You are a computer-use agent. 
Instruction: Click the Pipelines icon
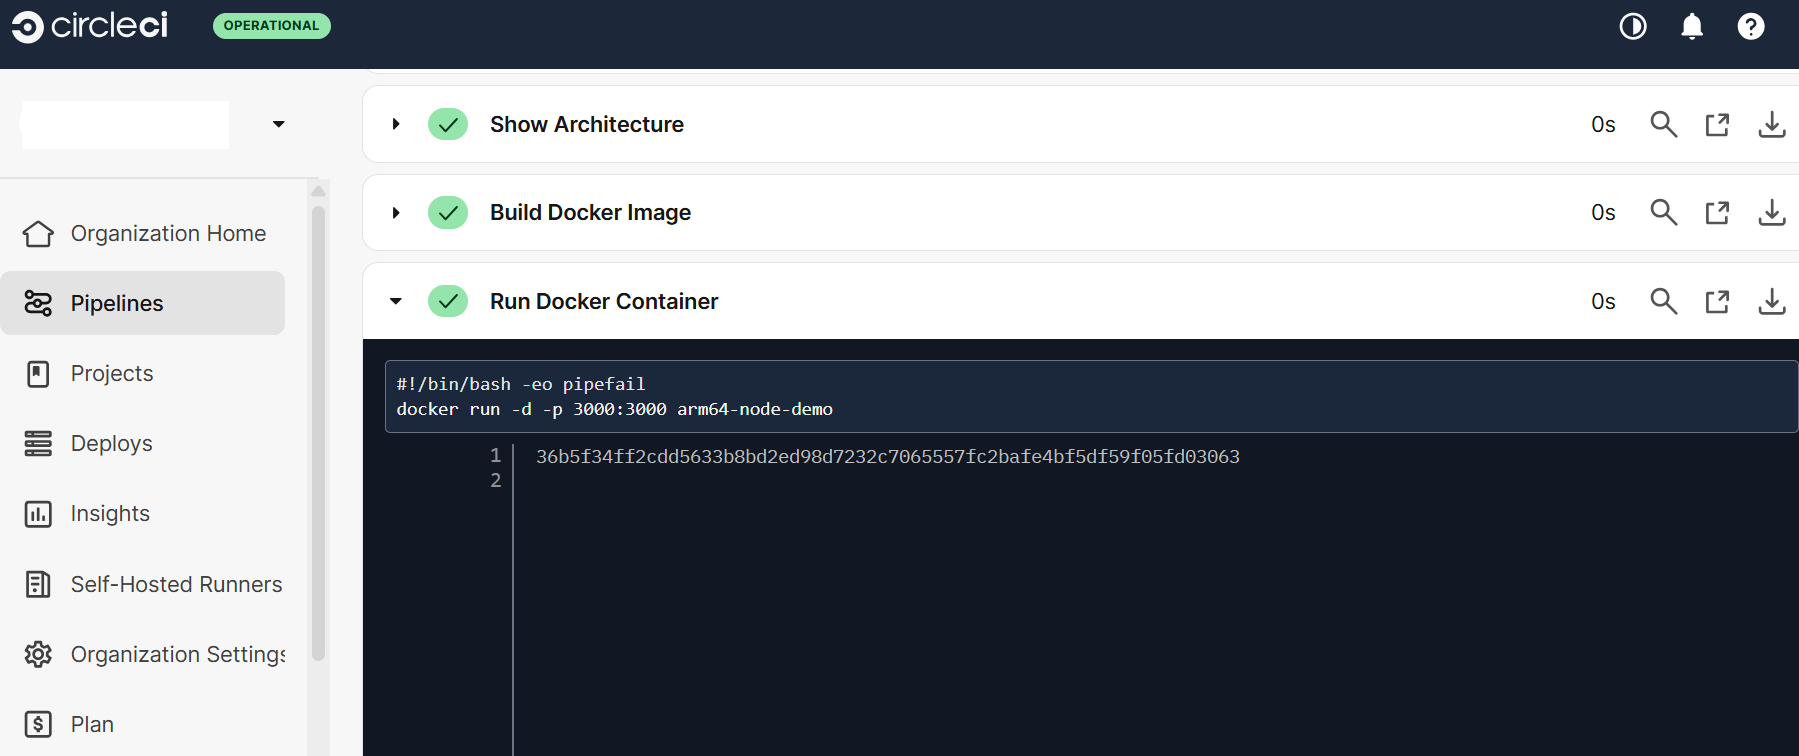38,303
